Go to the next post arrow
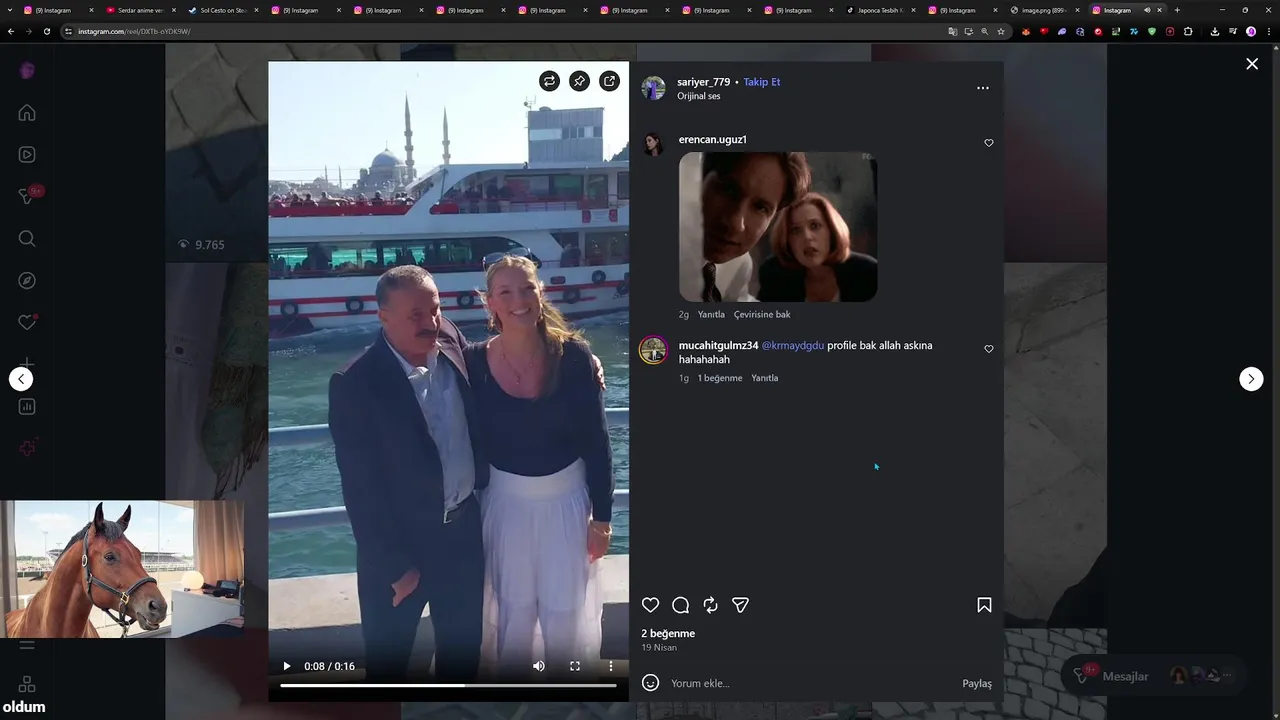 (x=1251, y=379)
